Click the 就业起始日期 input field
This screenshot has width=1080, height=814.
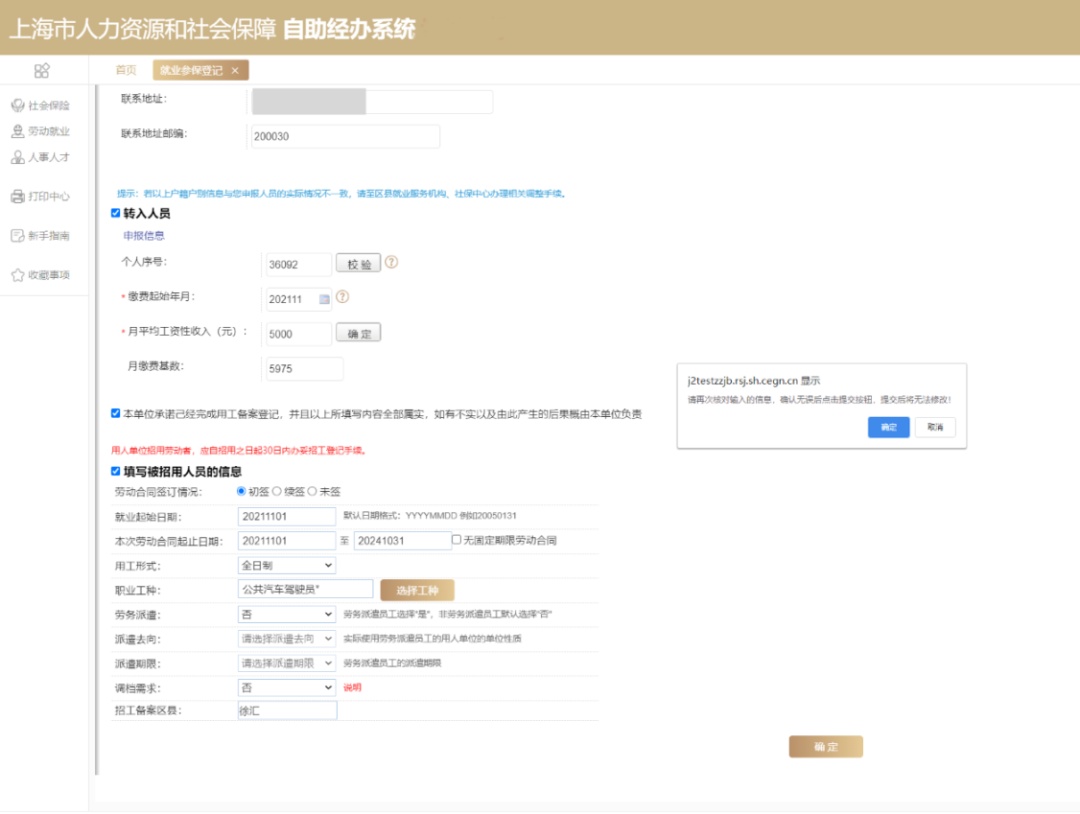click(x=287, y=516)
